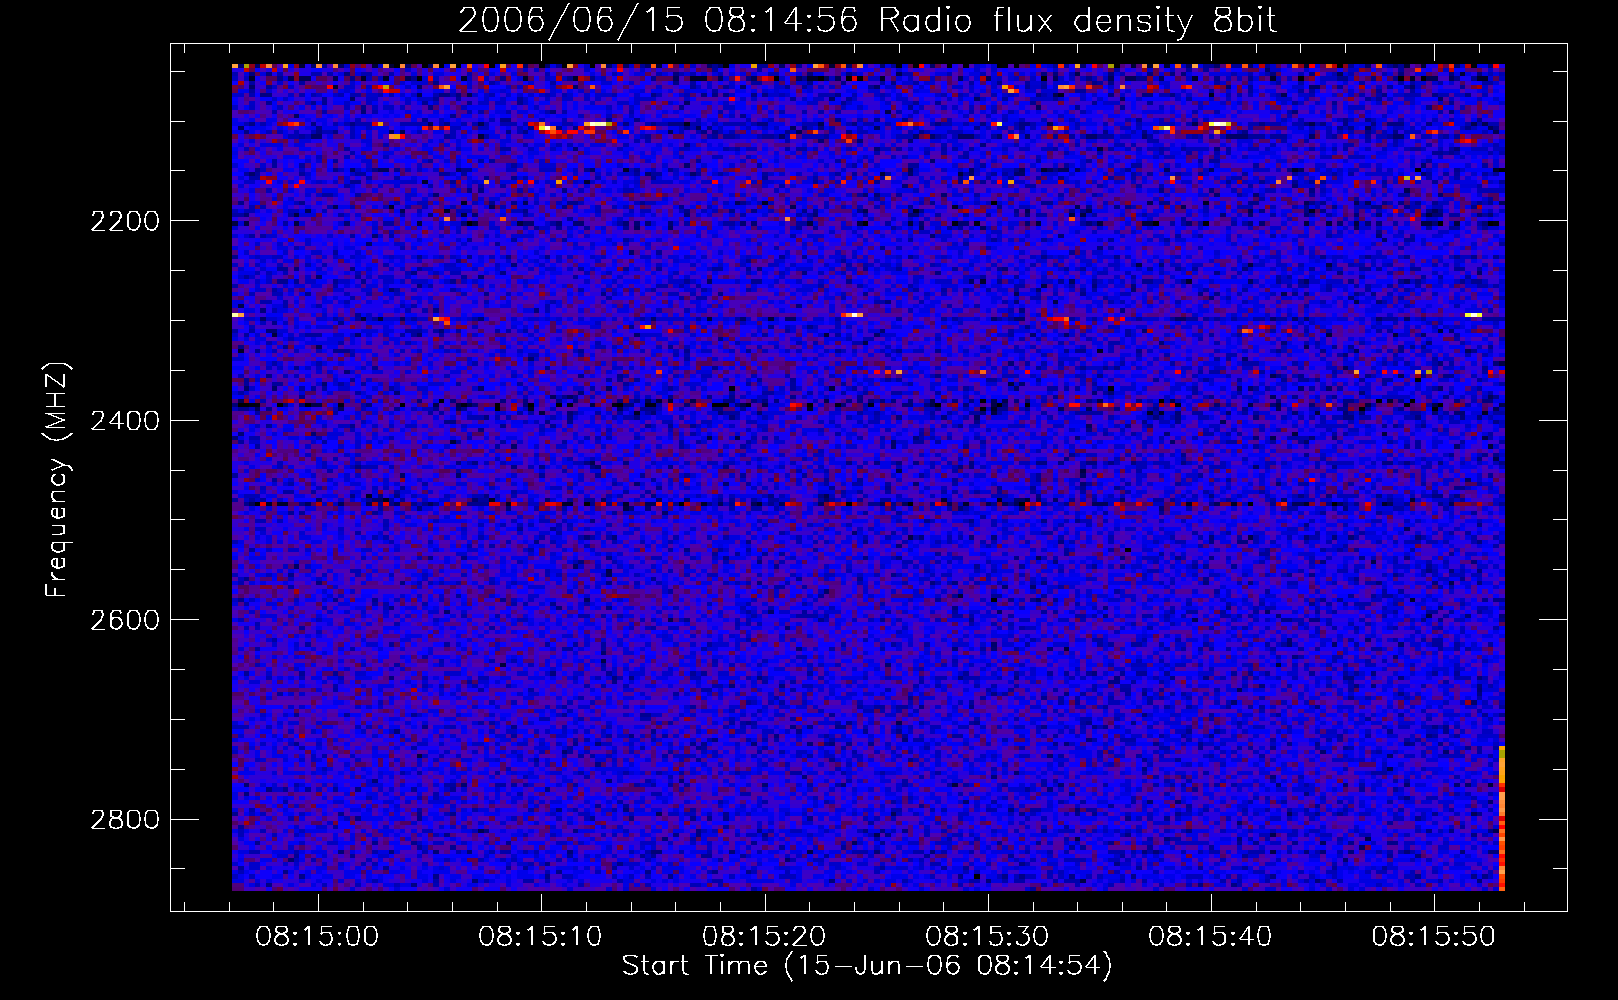
Task: Click the 08:15:10 time tick label
Action: click(x=540, y=937)
